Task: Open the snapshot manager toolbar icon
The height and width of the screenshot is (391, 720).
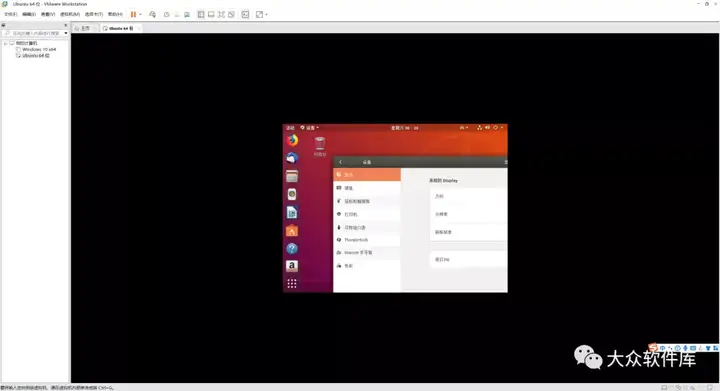Action: [187, 14]
